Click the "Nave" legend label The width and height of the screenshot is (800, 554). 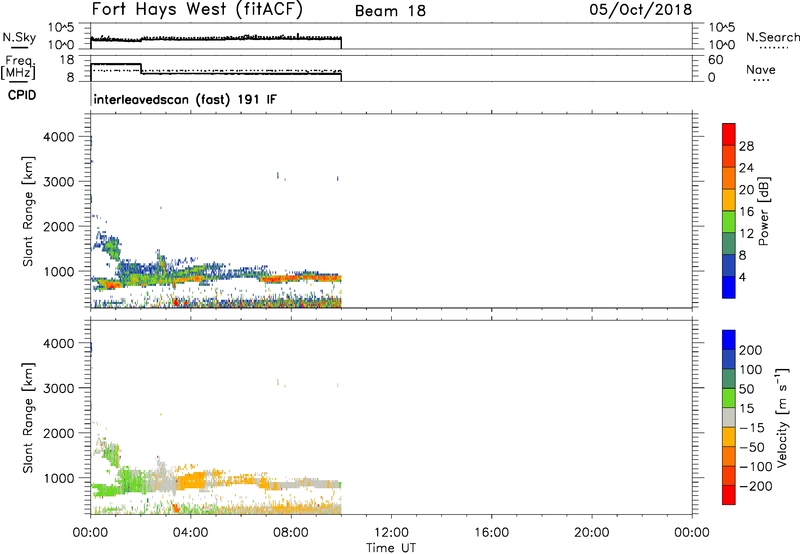point(761,69)
